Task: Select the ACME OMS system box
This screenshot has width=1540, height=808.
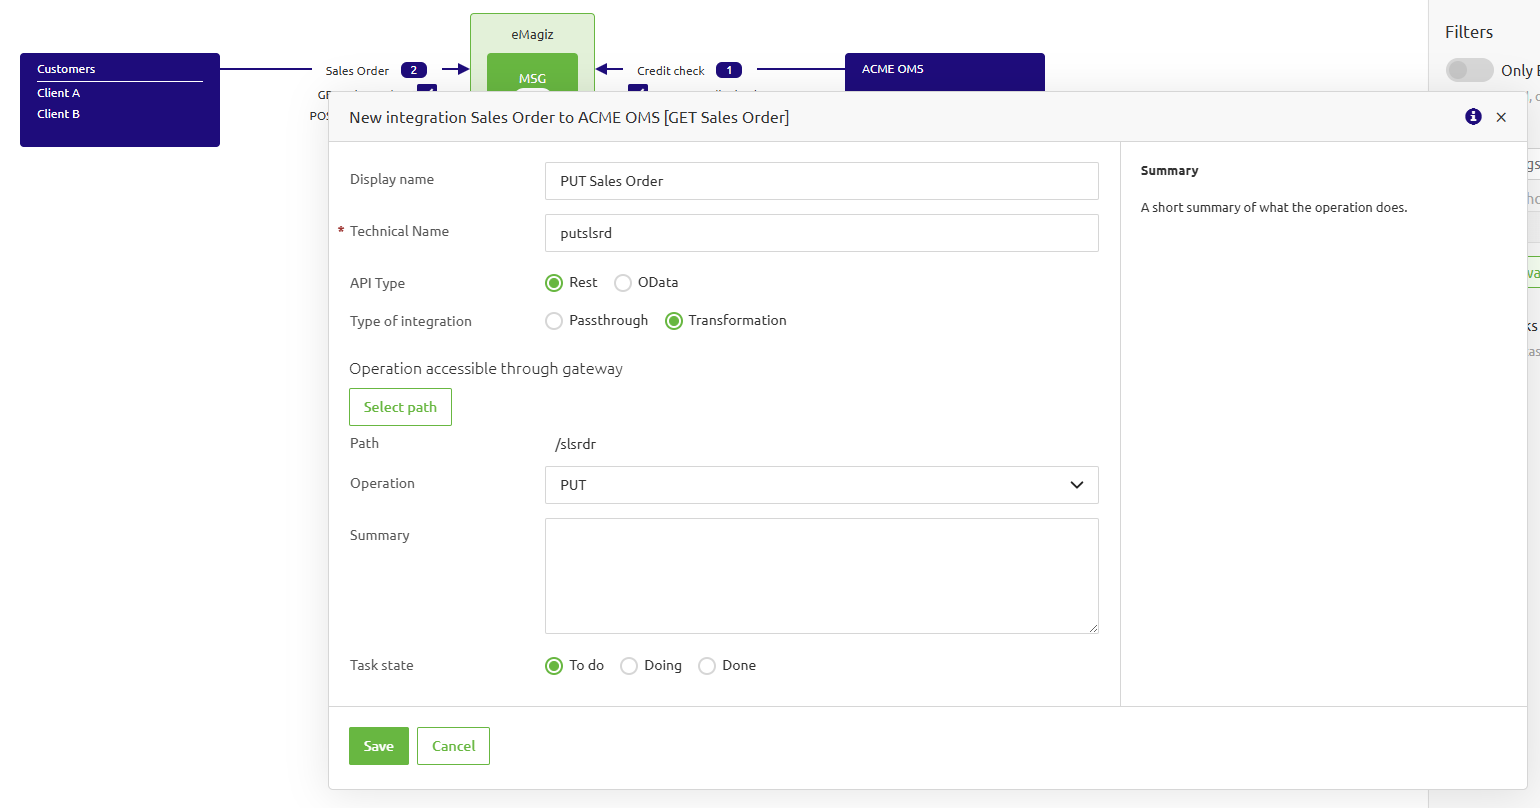Action: (945, 73)
